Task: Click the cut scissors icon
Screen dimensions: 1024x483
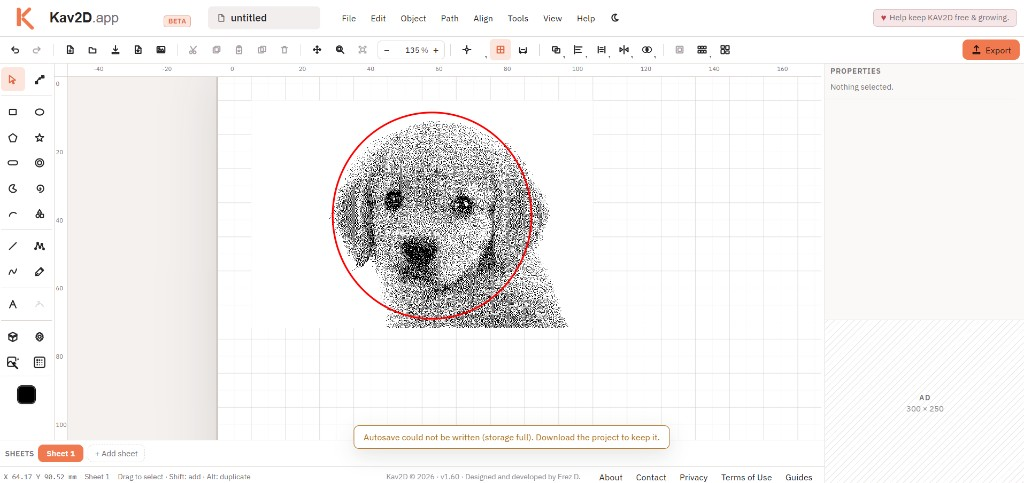Action: pos(193,50)
